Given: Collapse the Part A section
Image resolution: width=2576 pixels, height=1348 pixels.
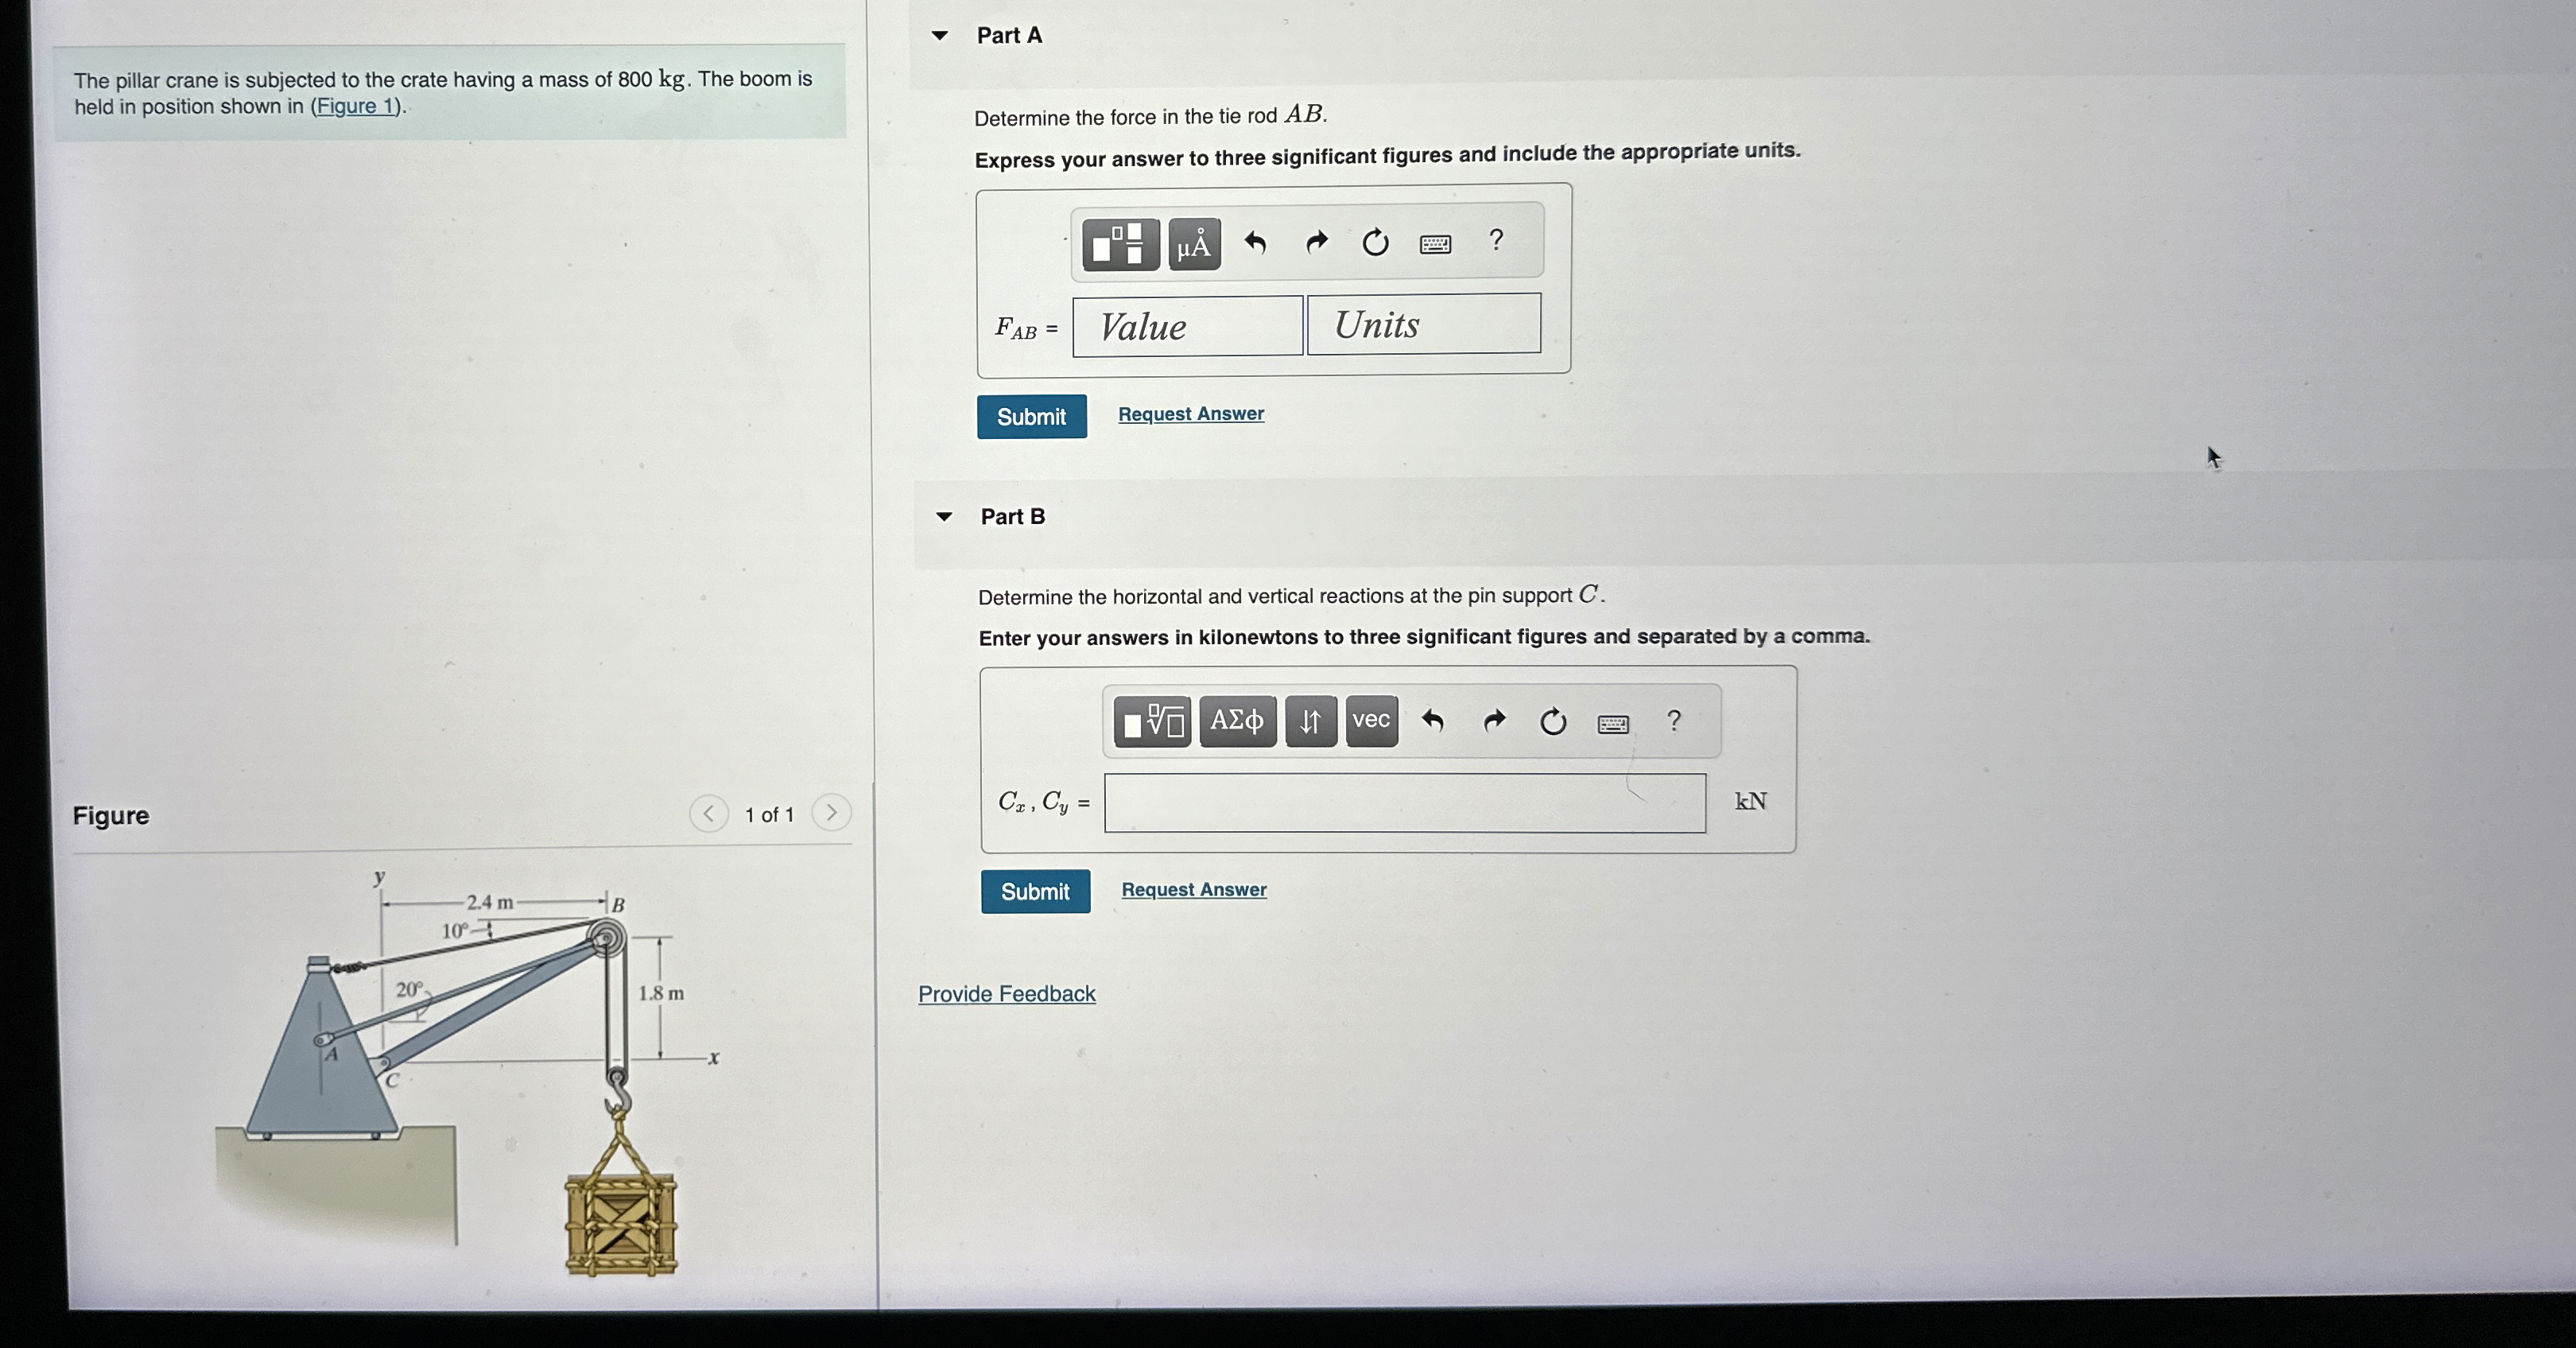Looking at the screenshot, I should coord(940,36).
